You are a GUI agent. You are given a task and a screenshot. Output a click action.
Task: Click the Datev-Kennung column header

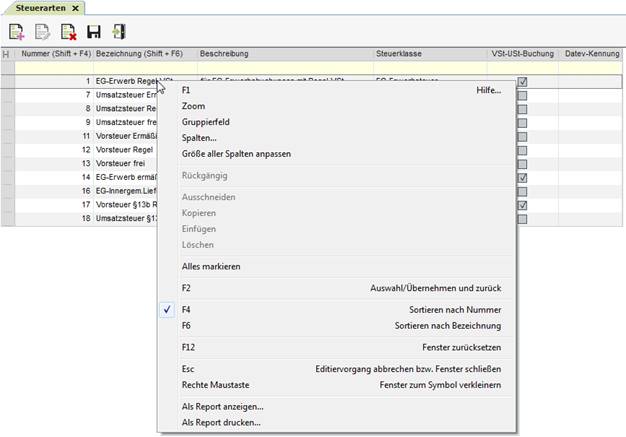[590, 54]
